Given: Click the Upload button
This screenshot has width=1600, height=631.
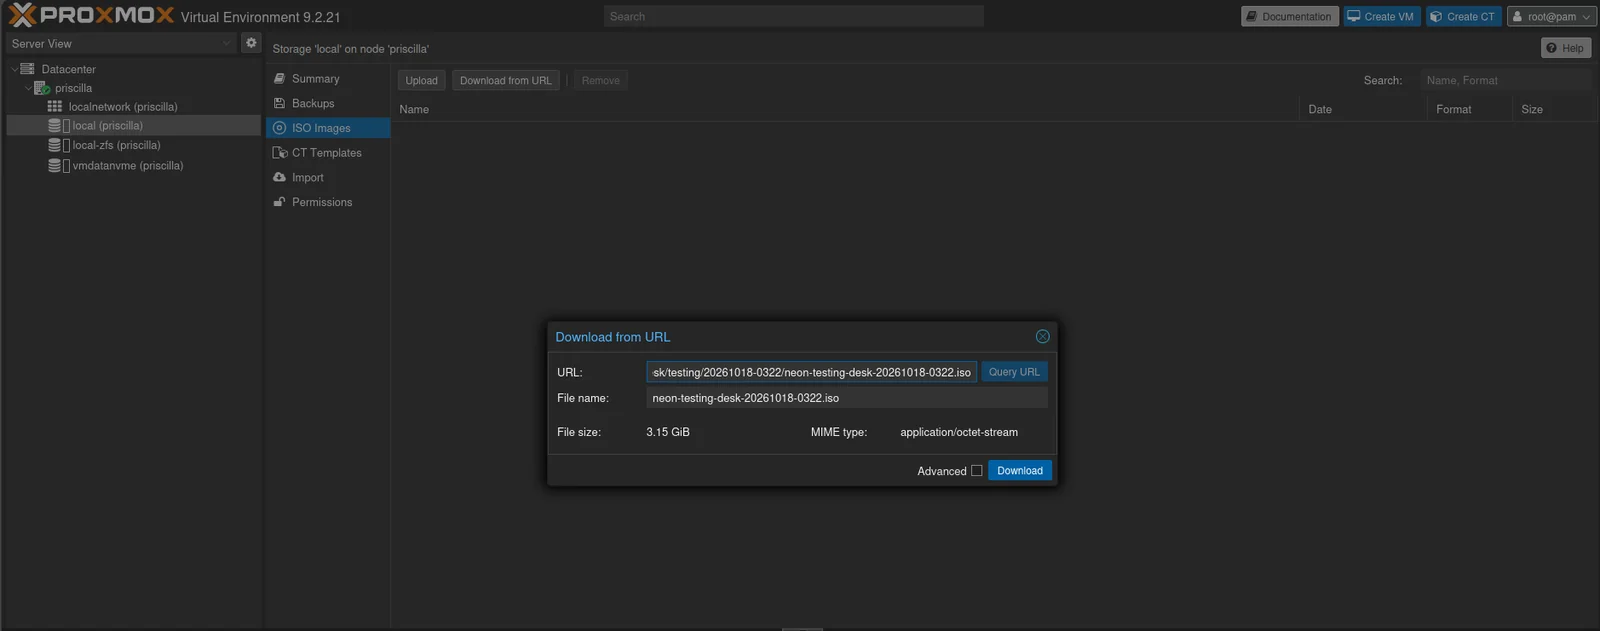Looking at the screenshot, I should pyautogui.click(x=421, y=80).
